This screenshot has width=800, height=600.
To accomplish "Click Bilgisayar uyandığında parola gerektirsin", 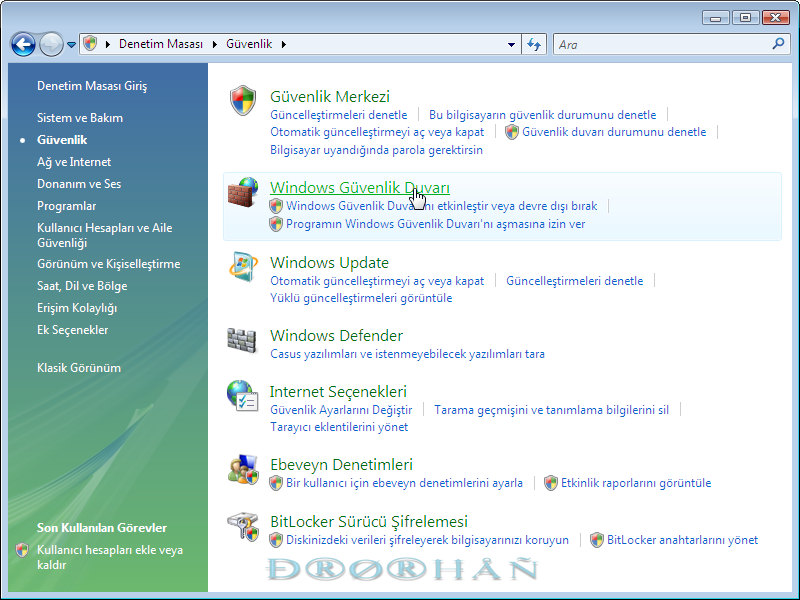I will 377,150.
